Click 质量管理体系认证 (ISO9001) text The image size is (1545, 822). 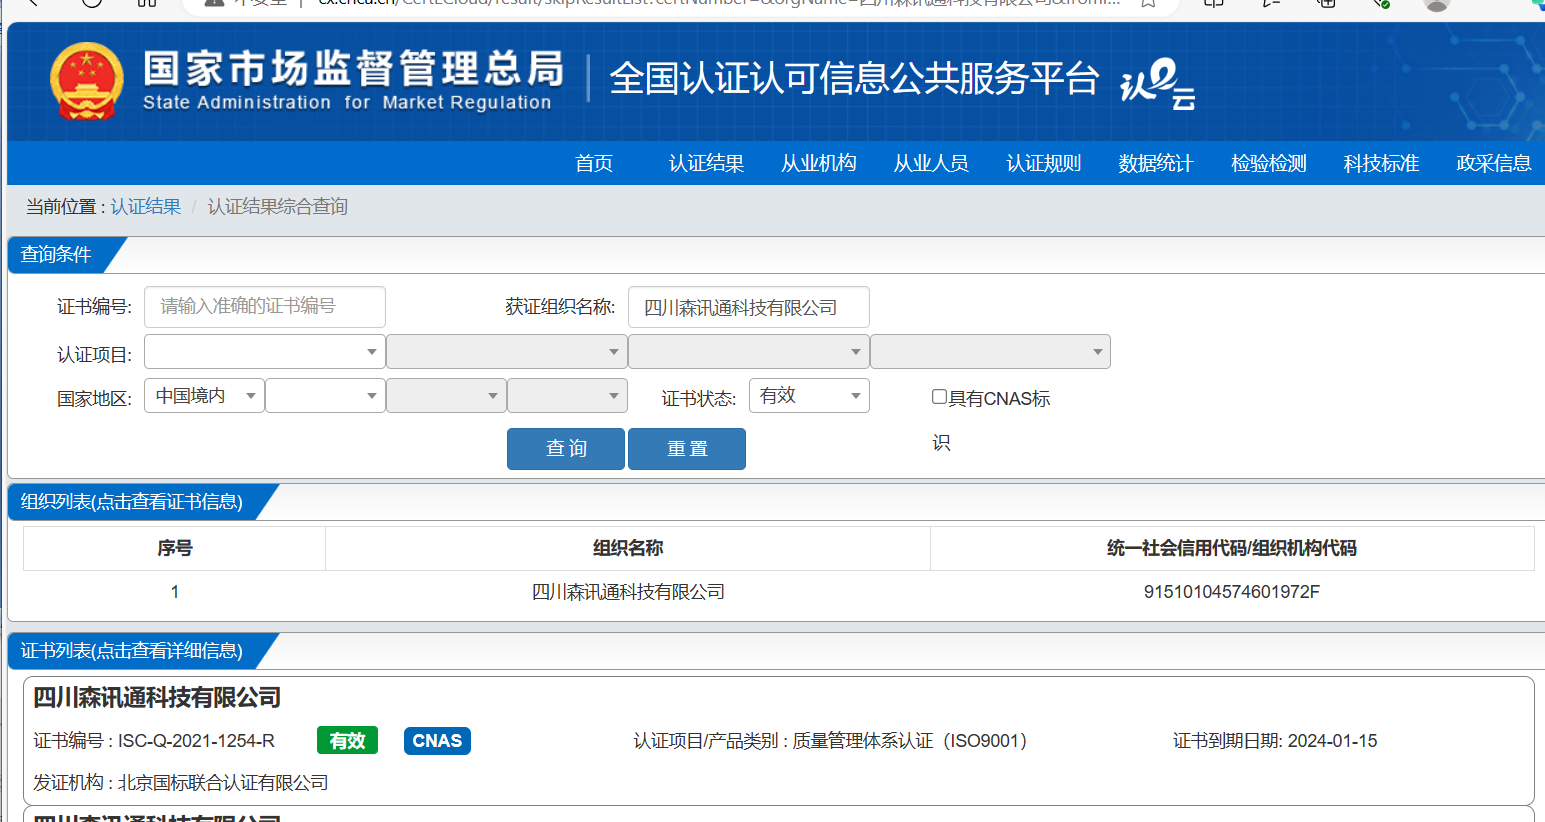point(910,741)
